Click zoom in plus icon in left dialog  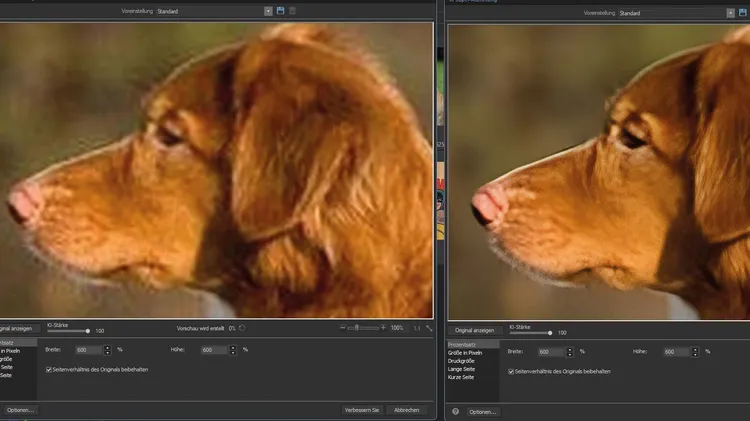[x=384, y=328]
